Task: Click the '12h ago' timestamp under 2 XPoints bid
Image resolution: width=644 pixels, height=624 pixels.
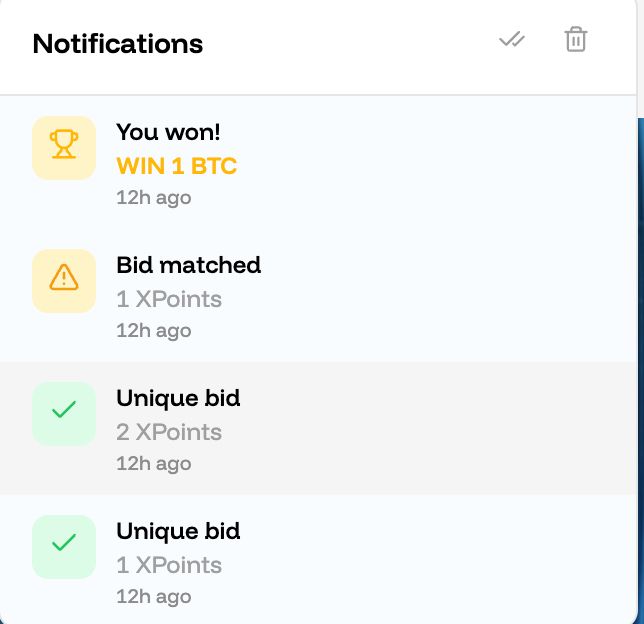Action: pyautogui.click(x=153, y=463)
